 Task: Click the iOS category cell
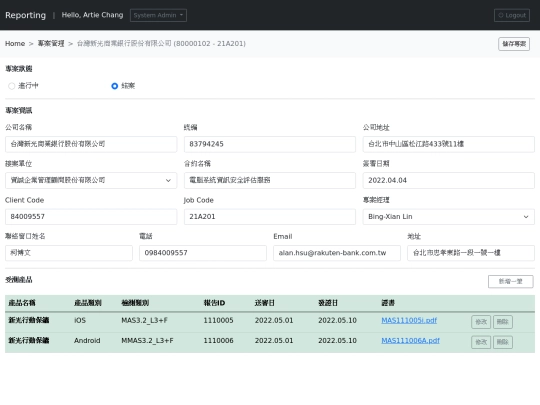coord(80,320)
